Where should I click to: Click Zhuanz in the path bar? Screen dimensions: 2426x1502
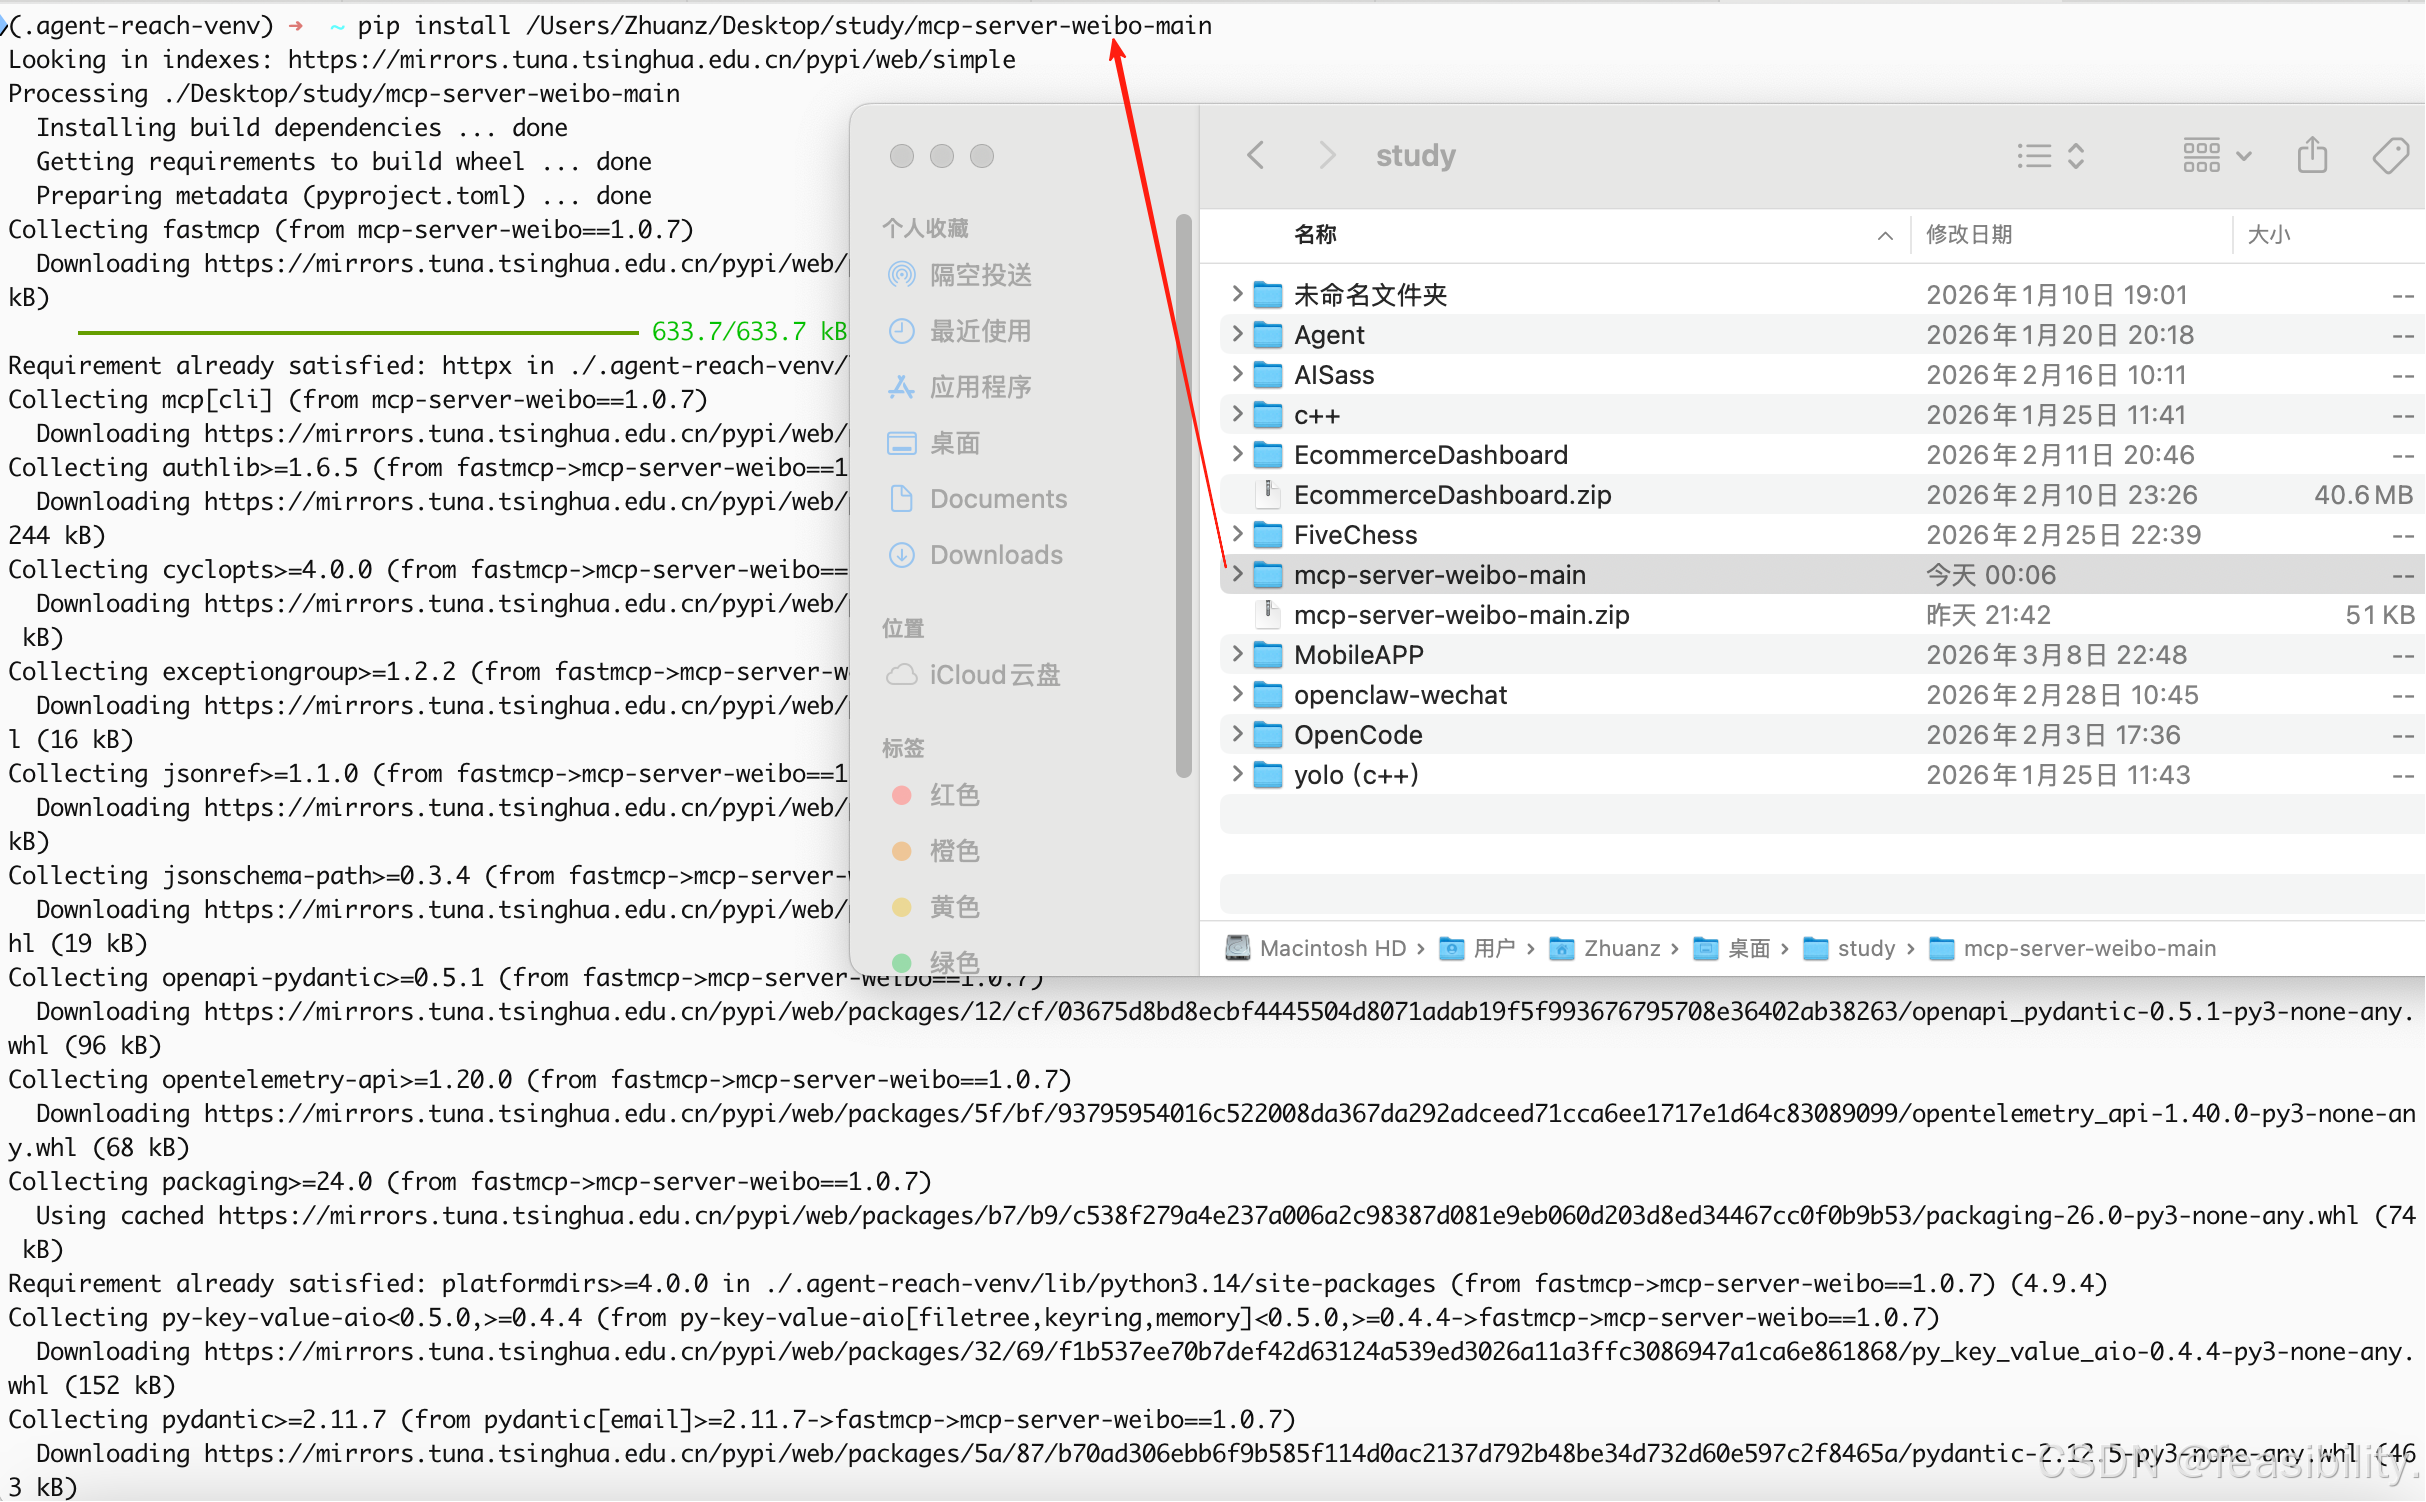(x=1620, y=948)
